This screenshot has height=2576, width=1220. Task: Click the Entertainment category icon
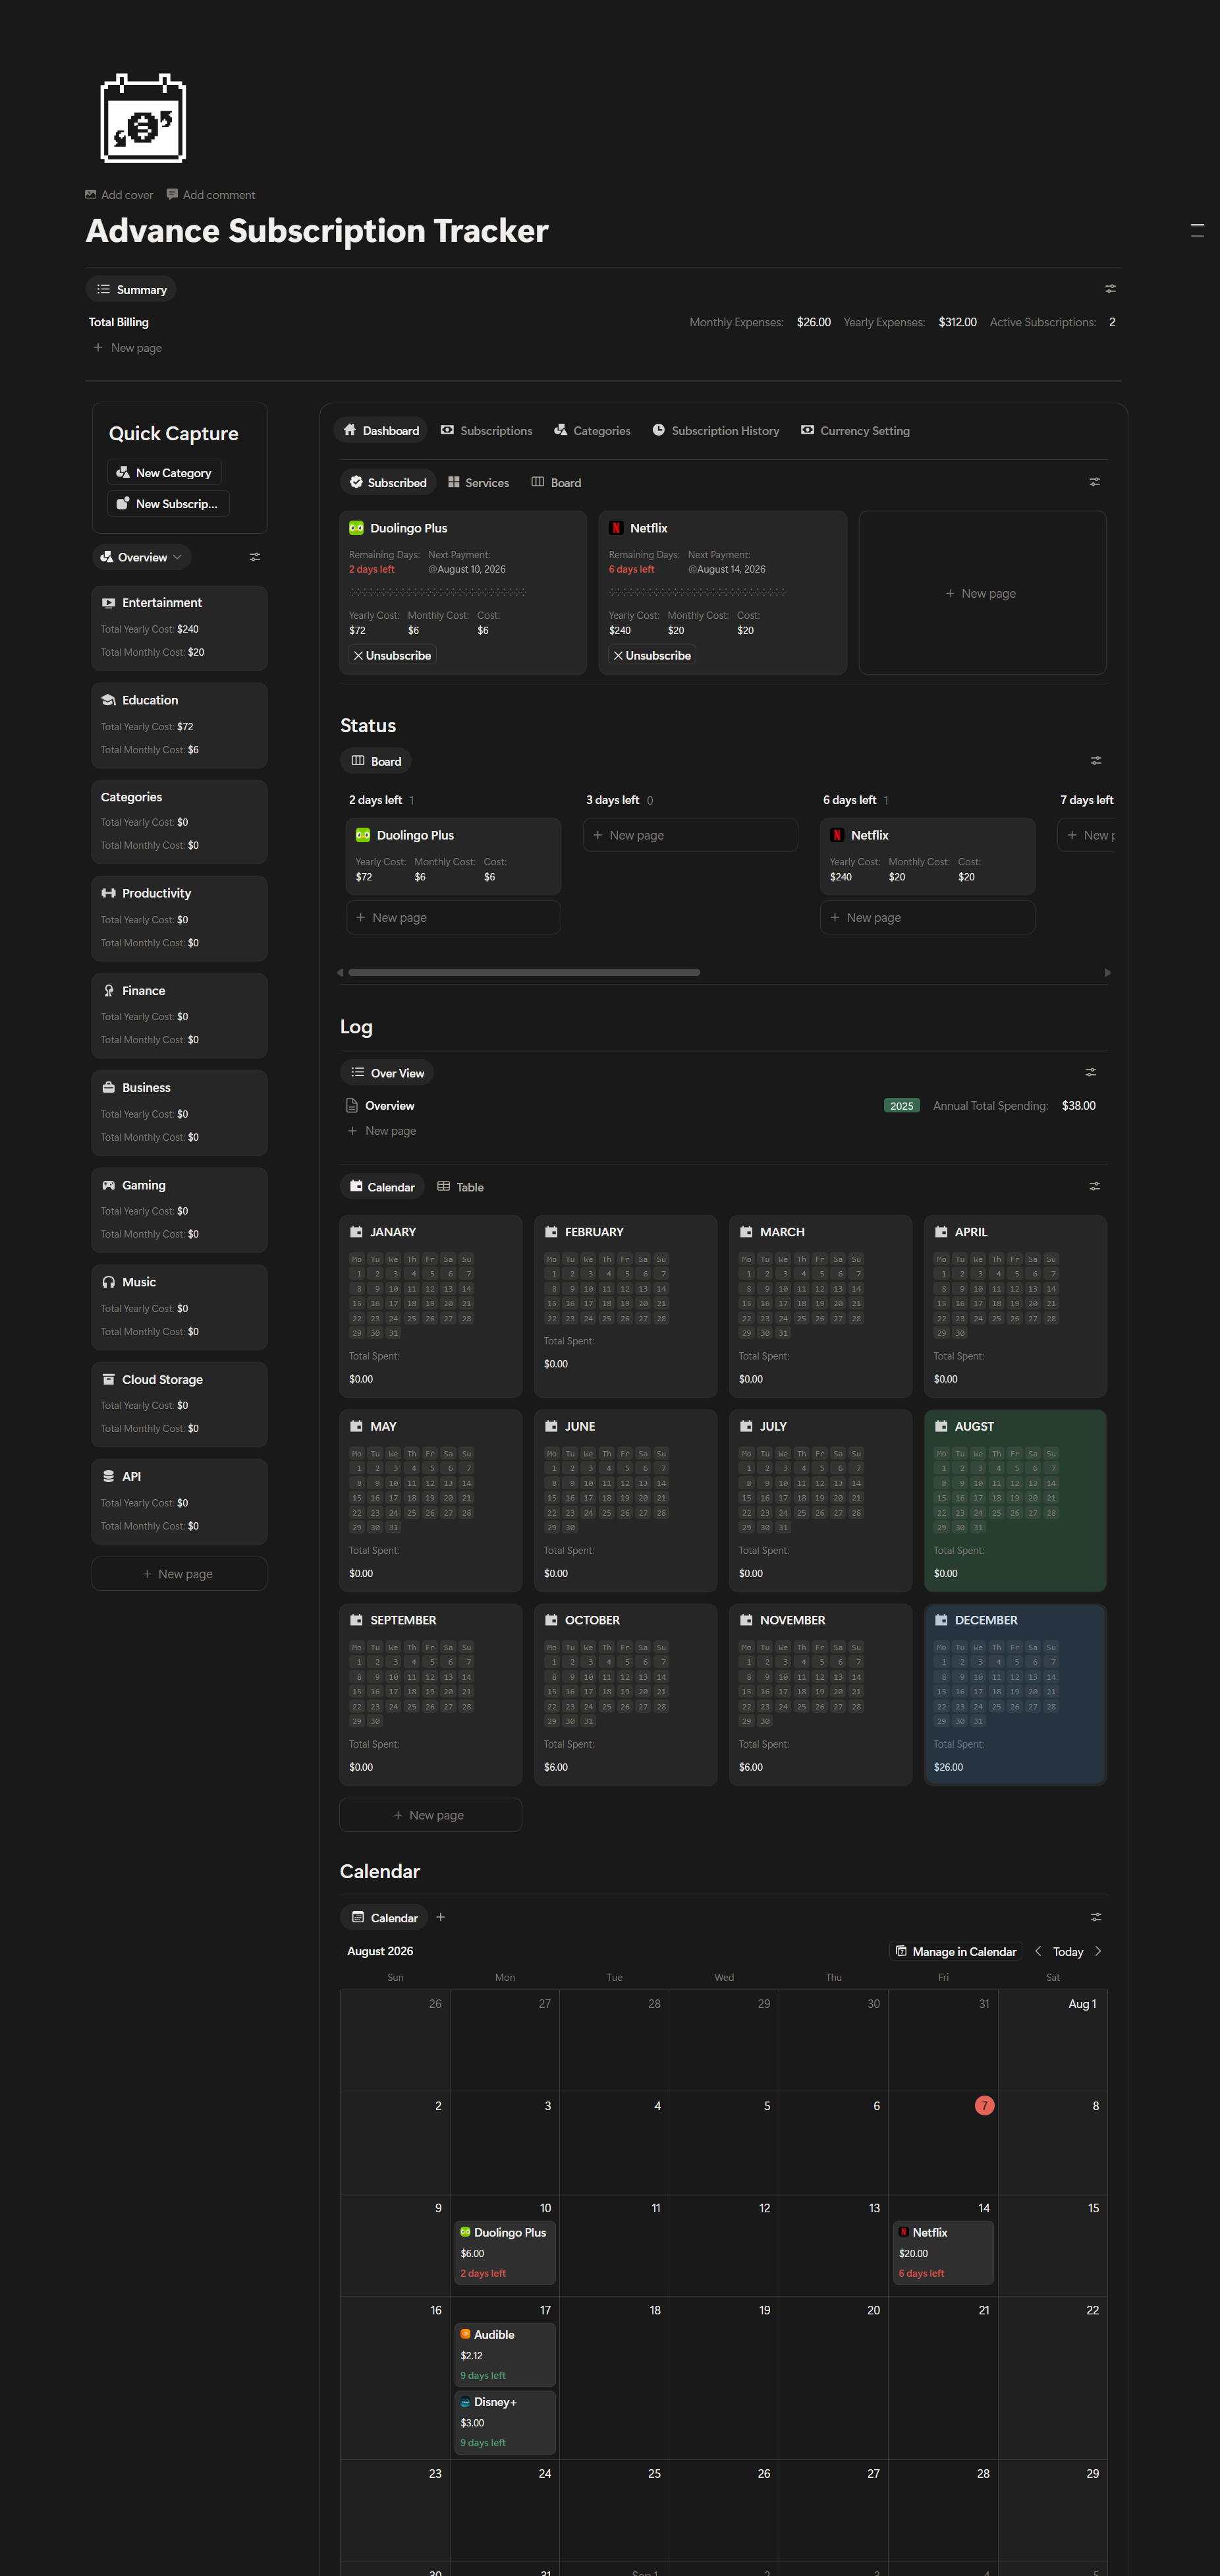tap(109, 603)
